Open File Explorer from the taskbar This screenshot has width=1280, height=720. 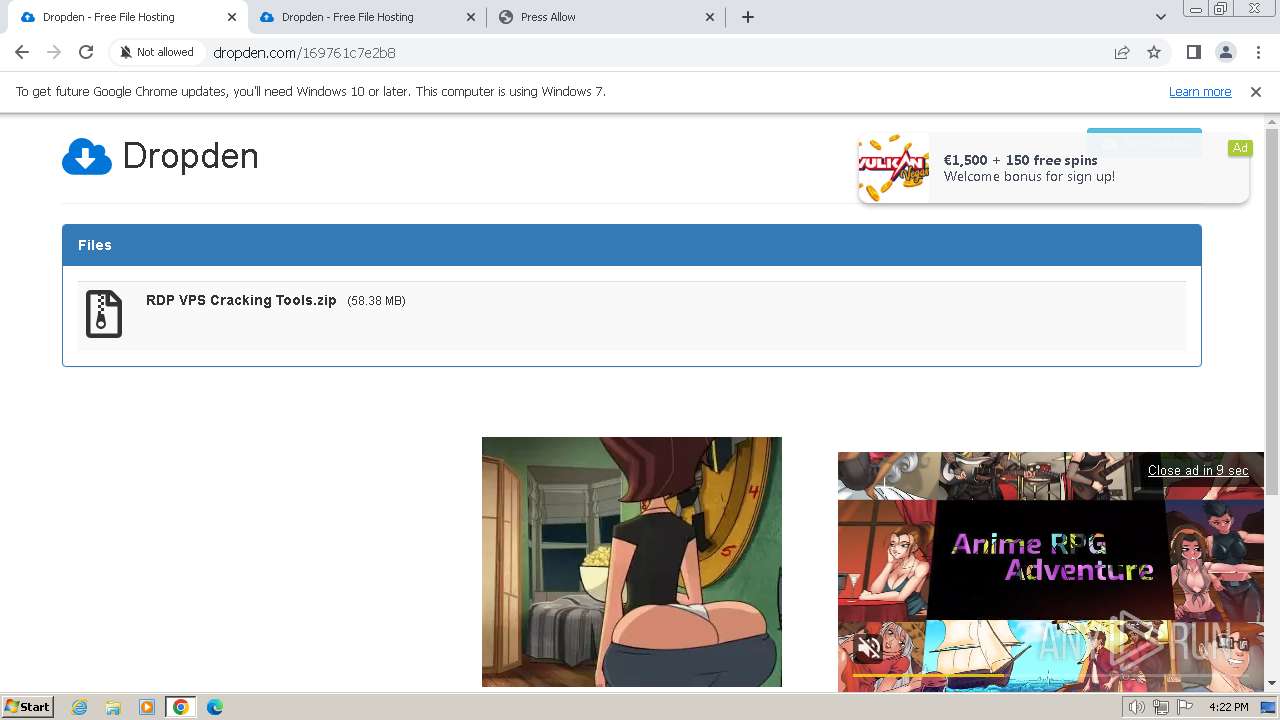coord(113,707)
